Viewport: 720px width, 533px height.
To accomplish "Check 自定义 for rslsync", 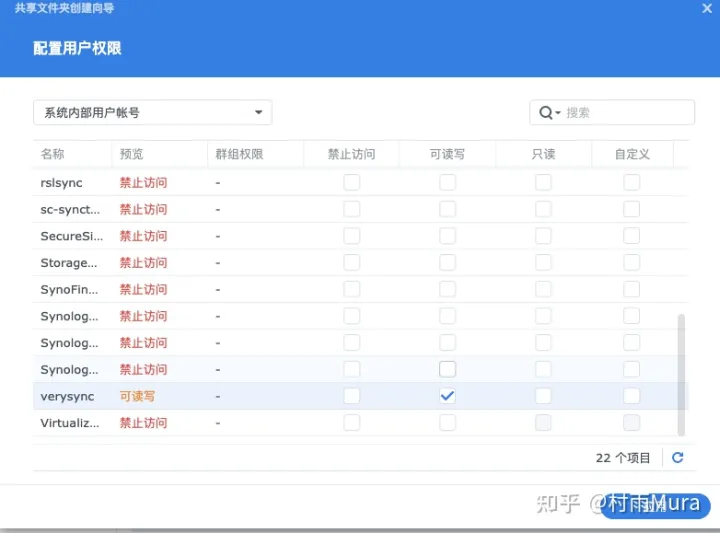I will point(632,182).
